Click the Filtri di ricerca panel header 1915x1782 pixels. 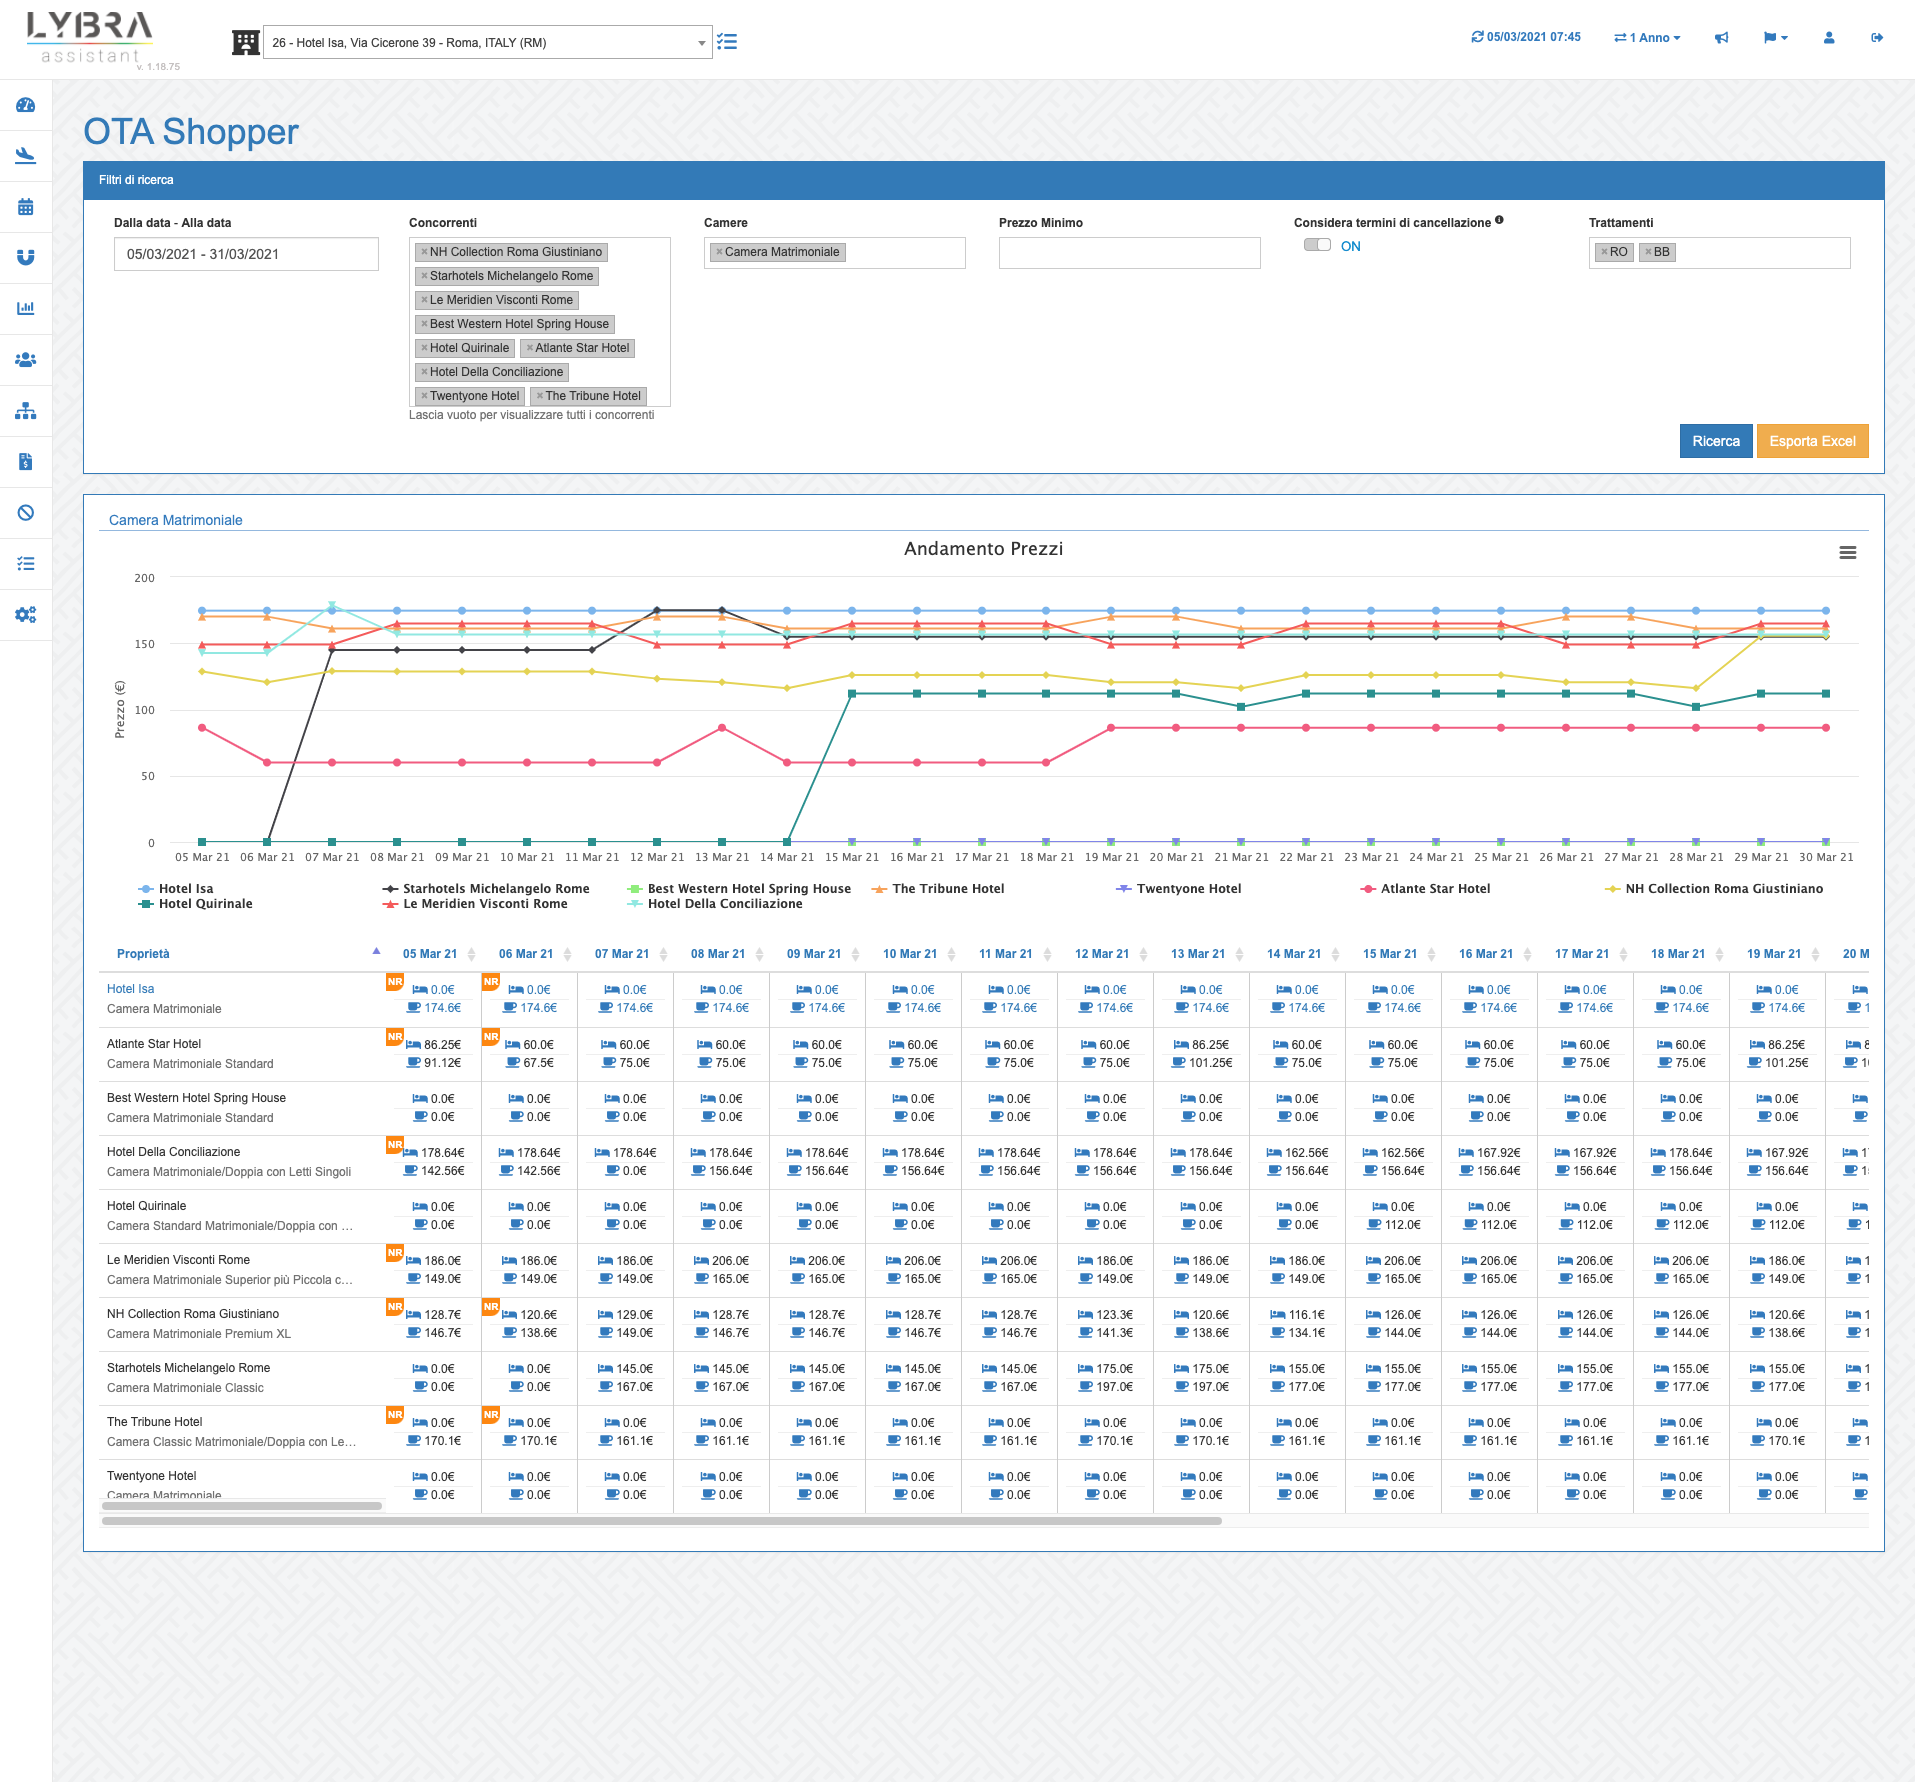[983, 180]
